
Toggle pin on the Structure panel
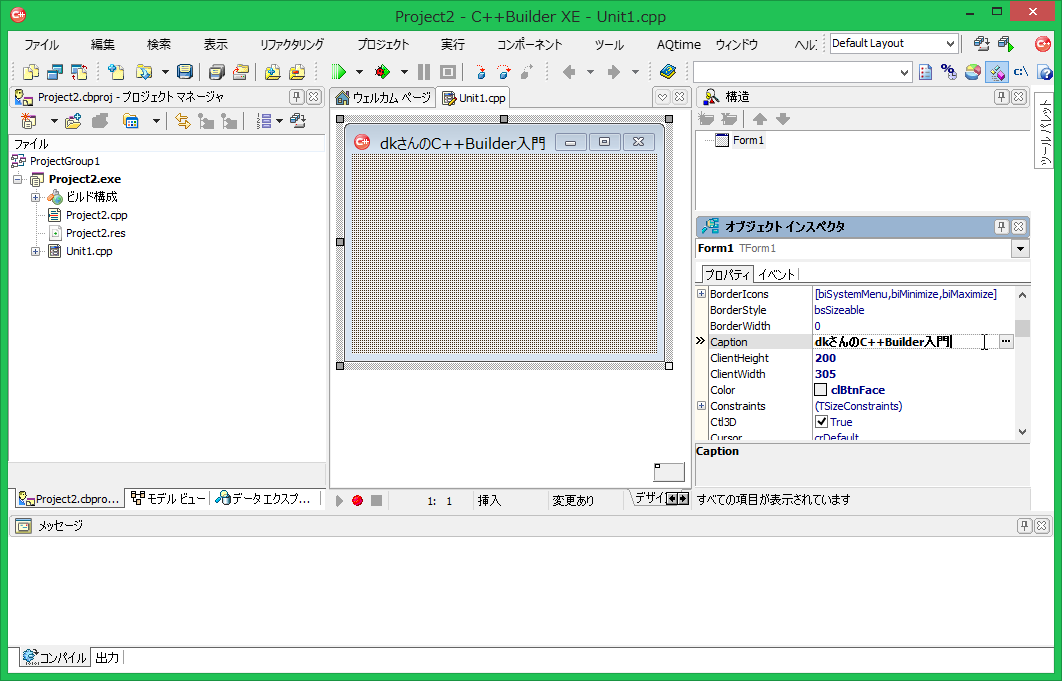tap(1001, 97)
